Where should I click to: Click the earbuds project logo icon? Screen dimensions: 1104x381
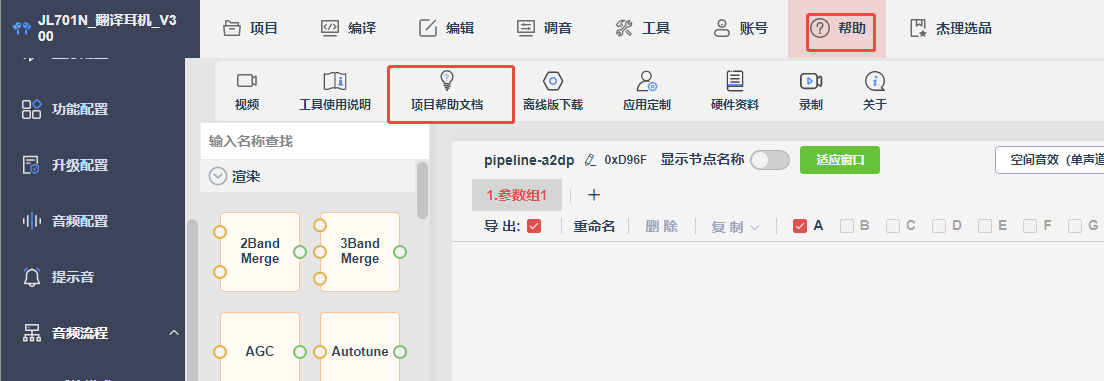pyautogui.click(x=23, y=29)
